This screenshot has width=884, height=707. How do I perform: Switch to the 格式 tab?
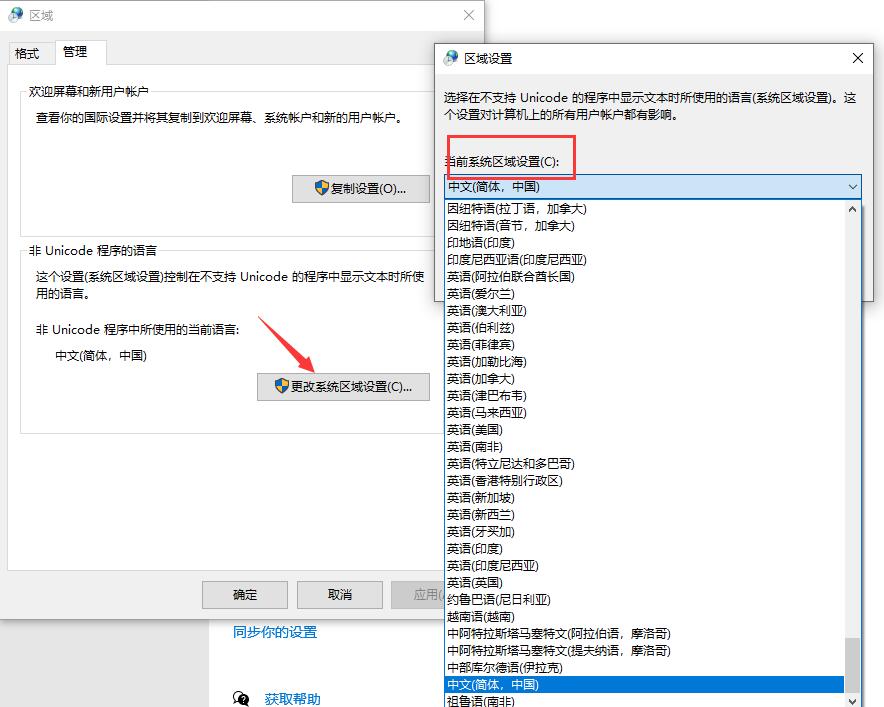[27, 52]
